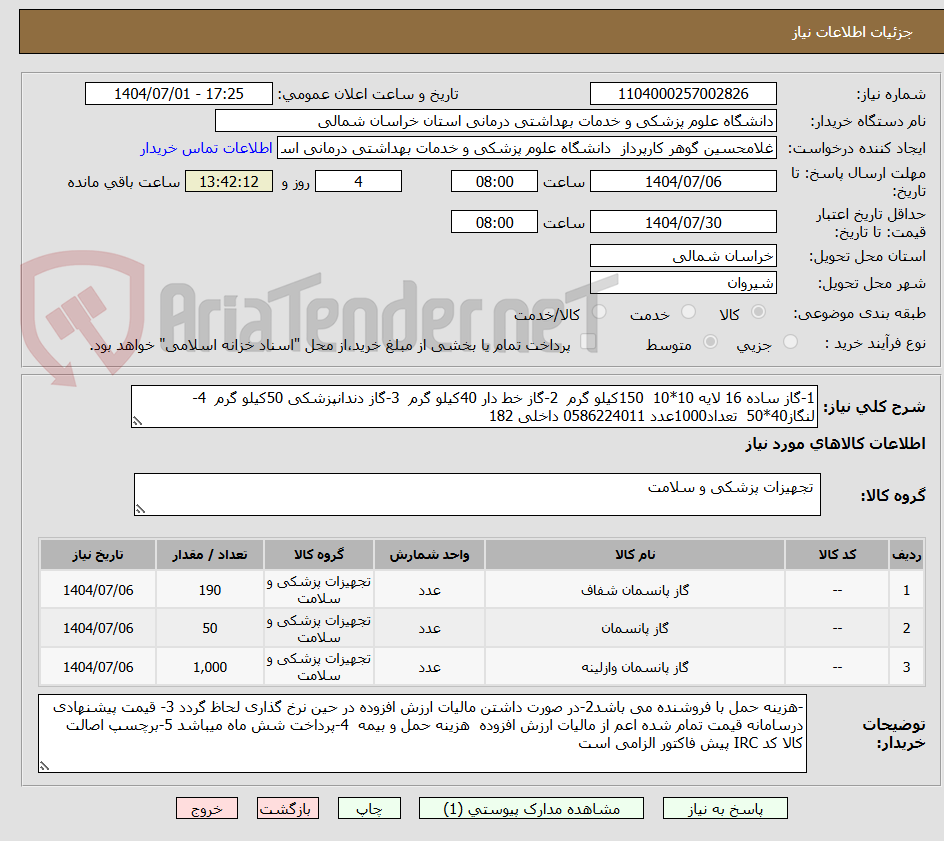The width and height of the screenshot is (944, 841).
Task: Select the کالا classification radio button
Action: click(757, 313)
